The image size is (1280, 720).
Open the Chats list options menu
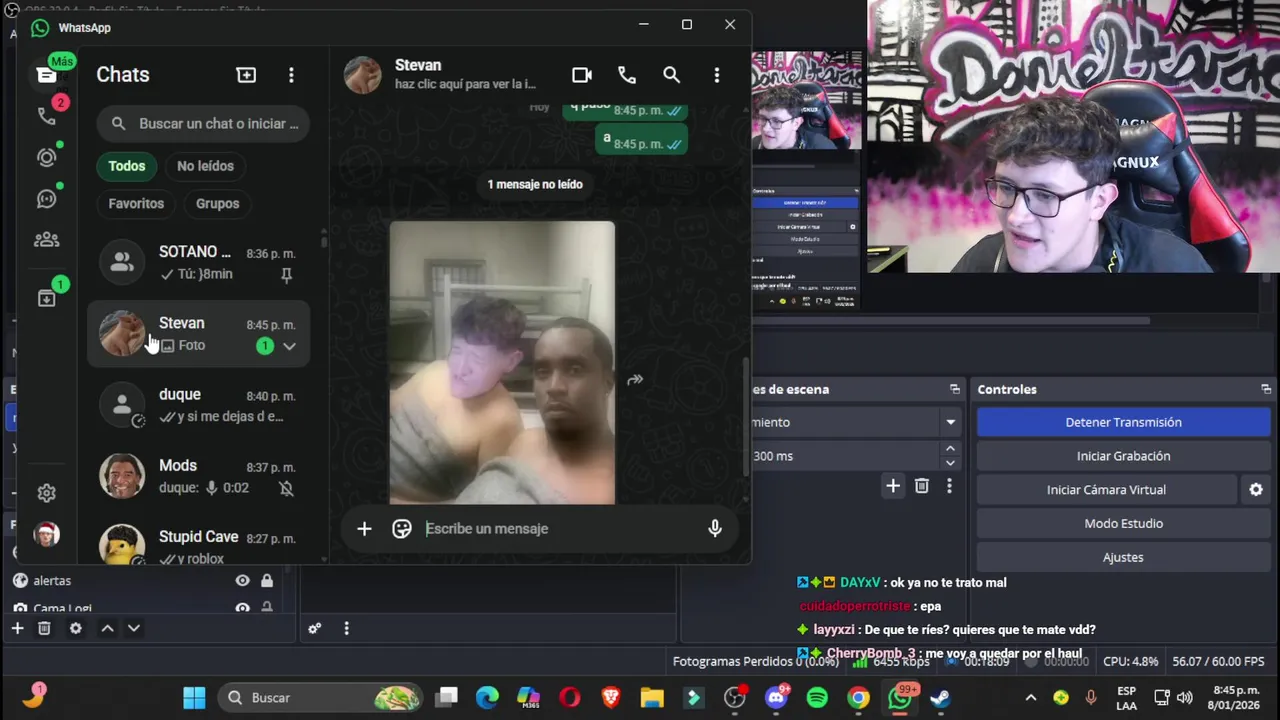(x=291, y=75)
